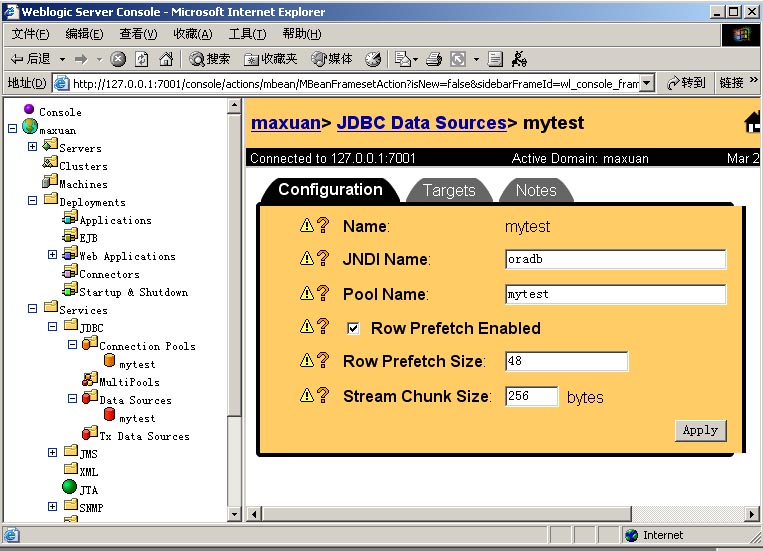The height and width of the screenshot is (551, 763).
Task: Switch to the Notes tab
Action: 536,190
